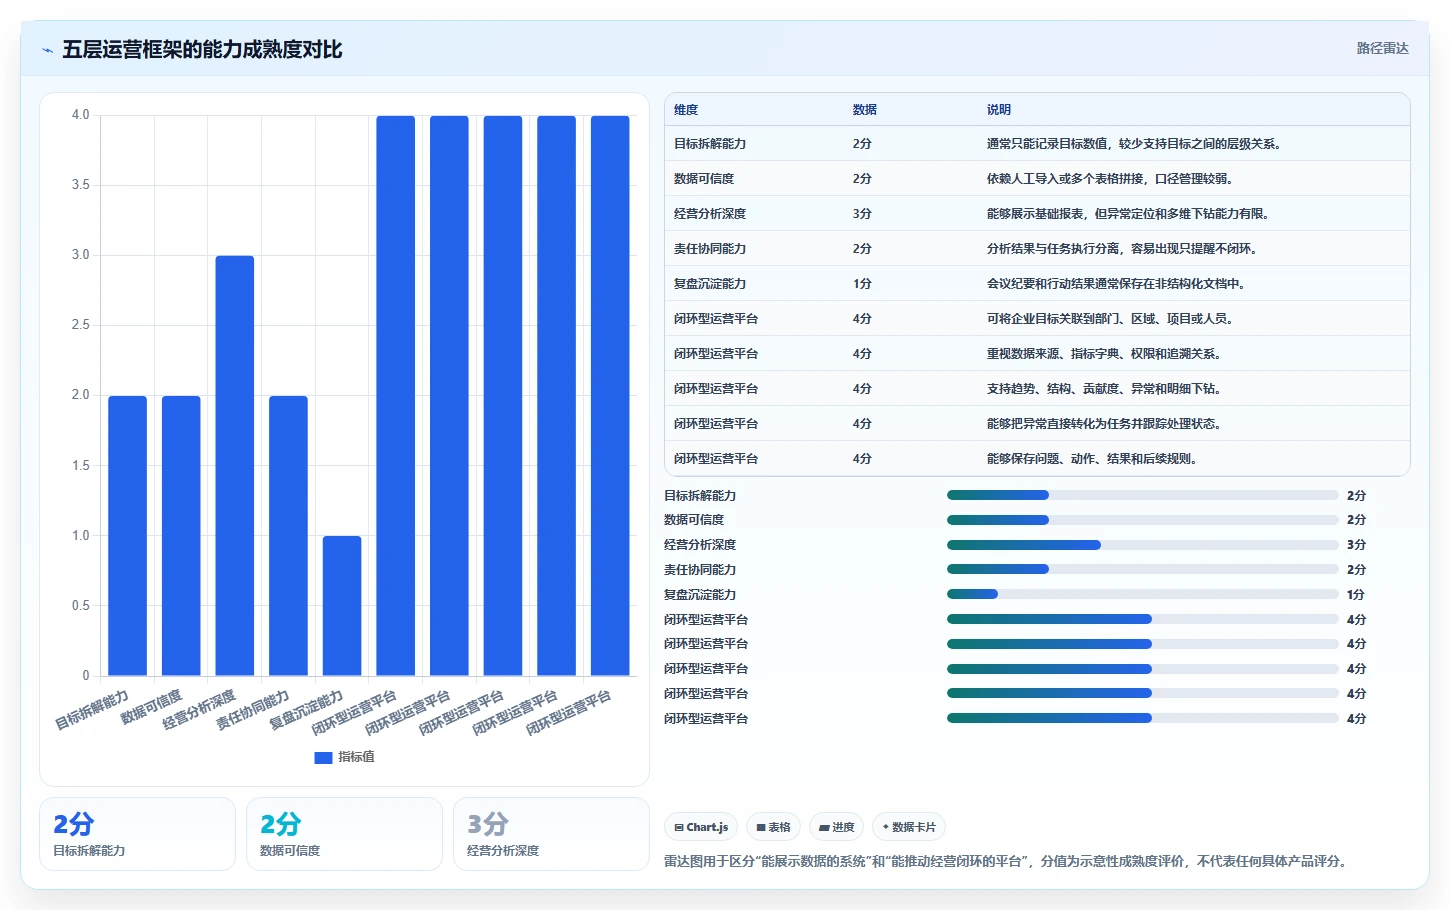The width and height of the screenshot is (1450, 910).
Task: Click the 4.0 y-axis tick label
Action: point(80,115)
